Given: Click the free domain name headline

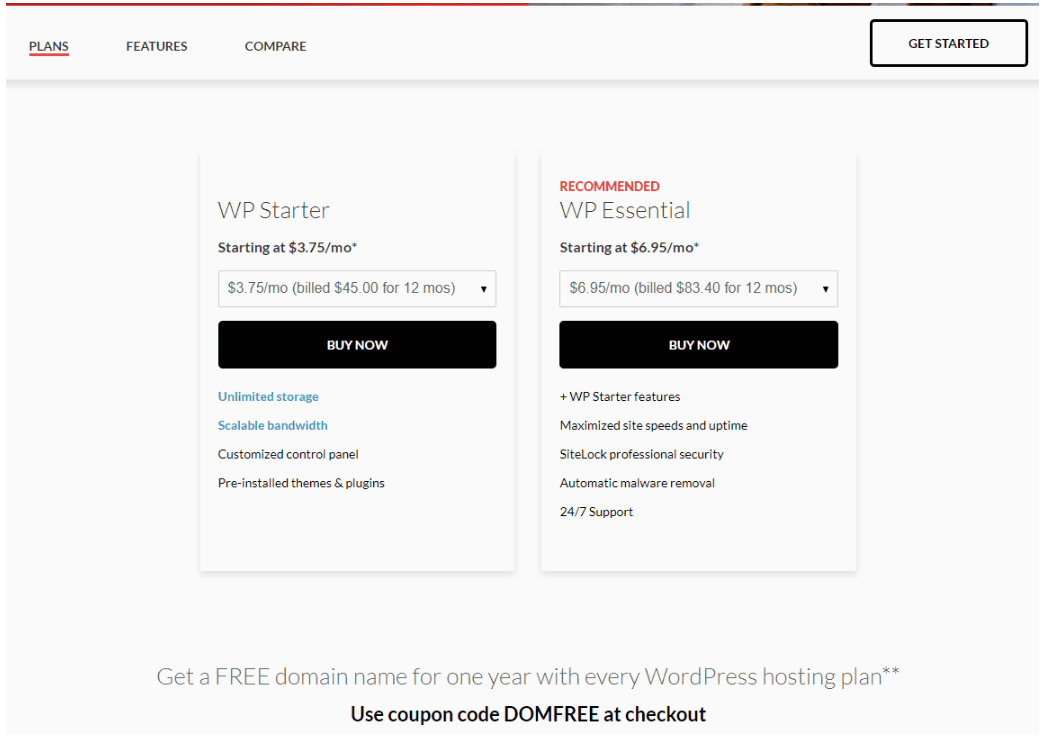Looking at the screenshot, I should [528, 676].
